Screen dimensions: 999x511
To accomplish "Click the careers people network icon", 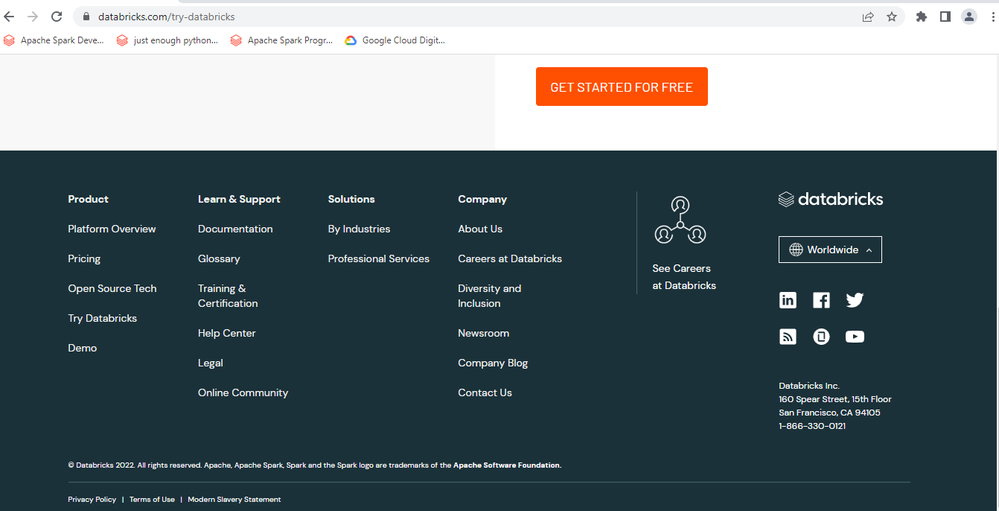I will pyautogui.click(x=680, y=220).
